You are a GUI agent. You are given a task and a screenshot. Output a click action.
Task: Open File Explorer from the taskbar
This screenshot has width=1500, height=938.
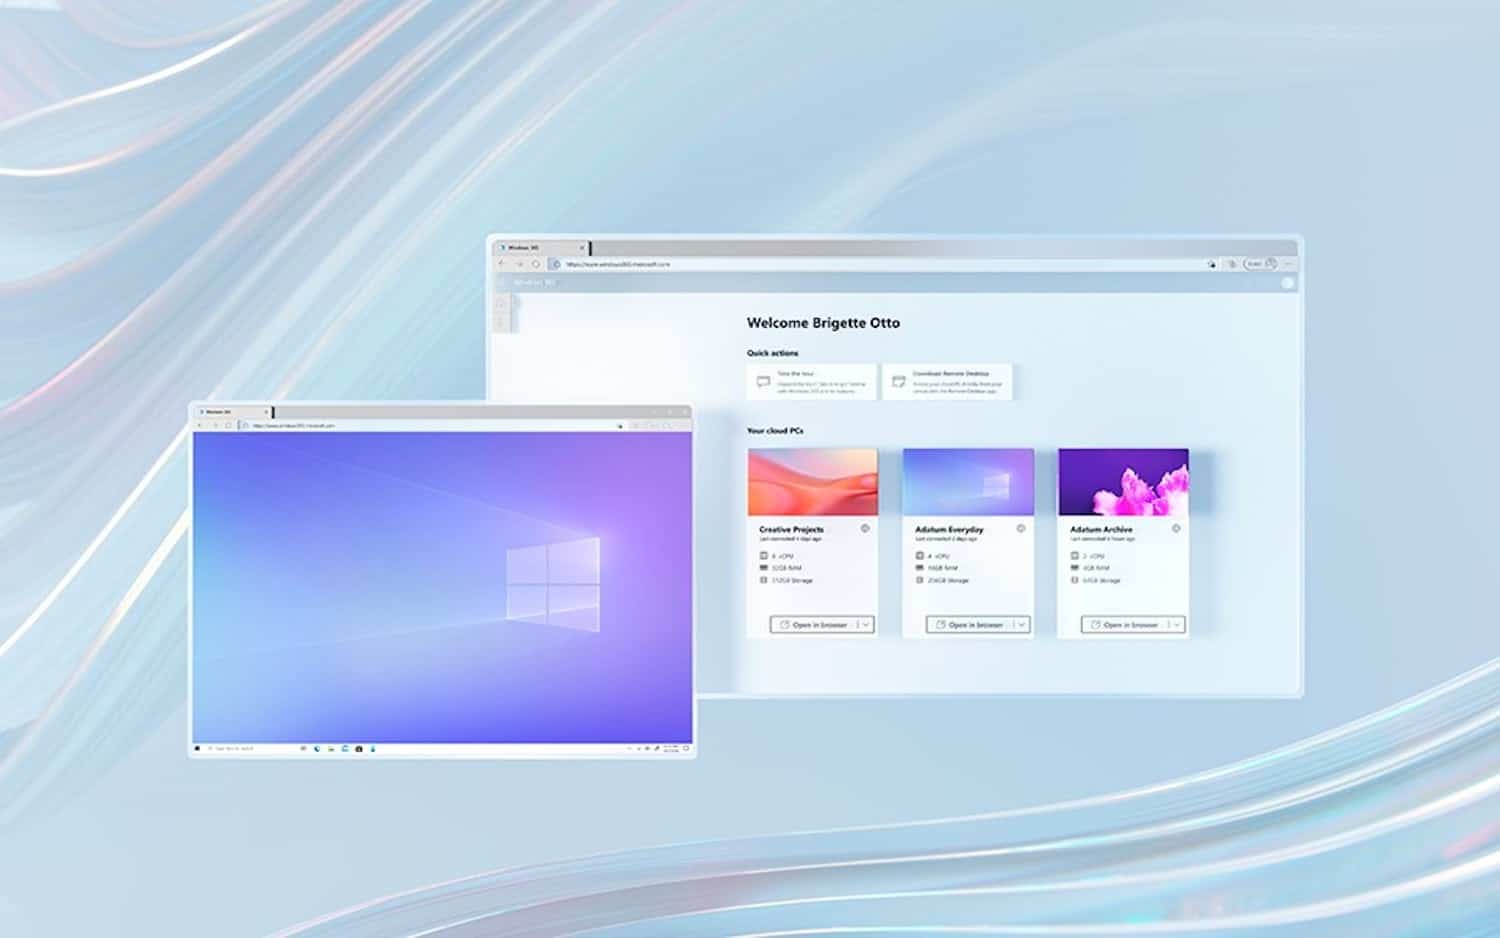click(x=331, y=749)
